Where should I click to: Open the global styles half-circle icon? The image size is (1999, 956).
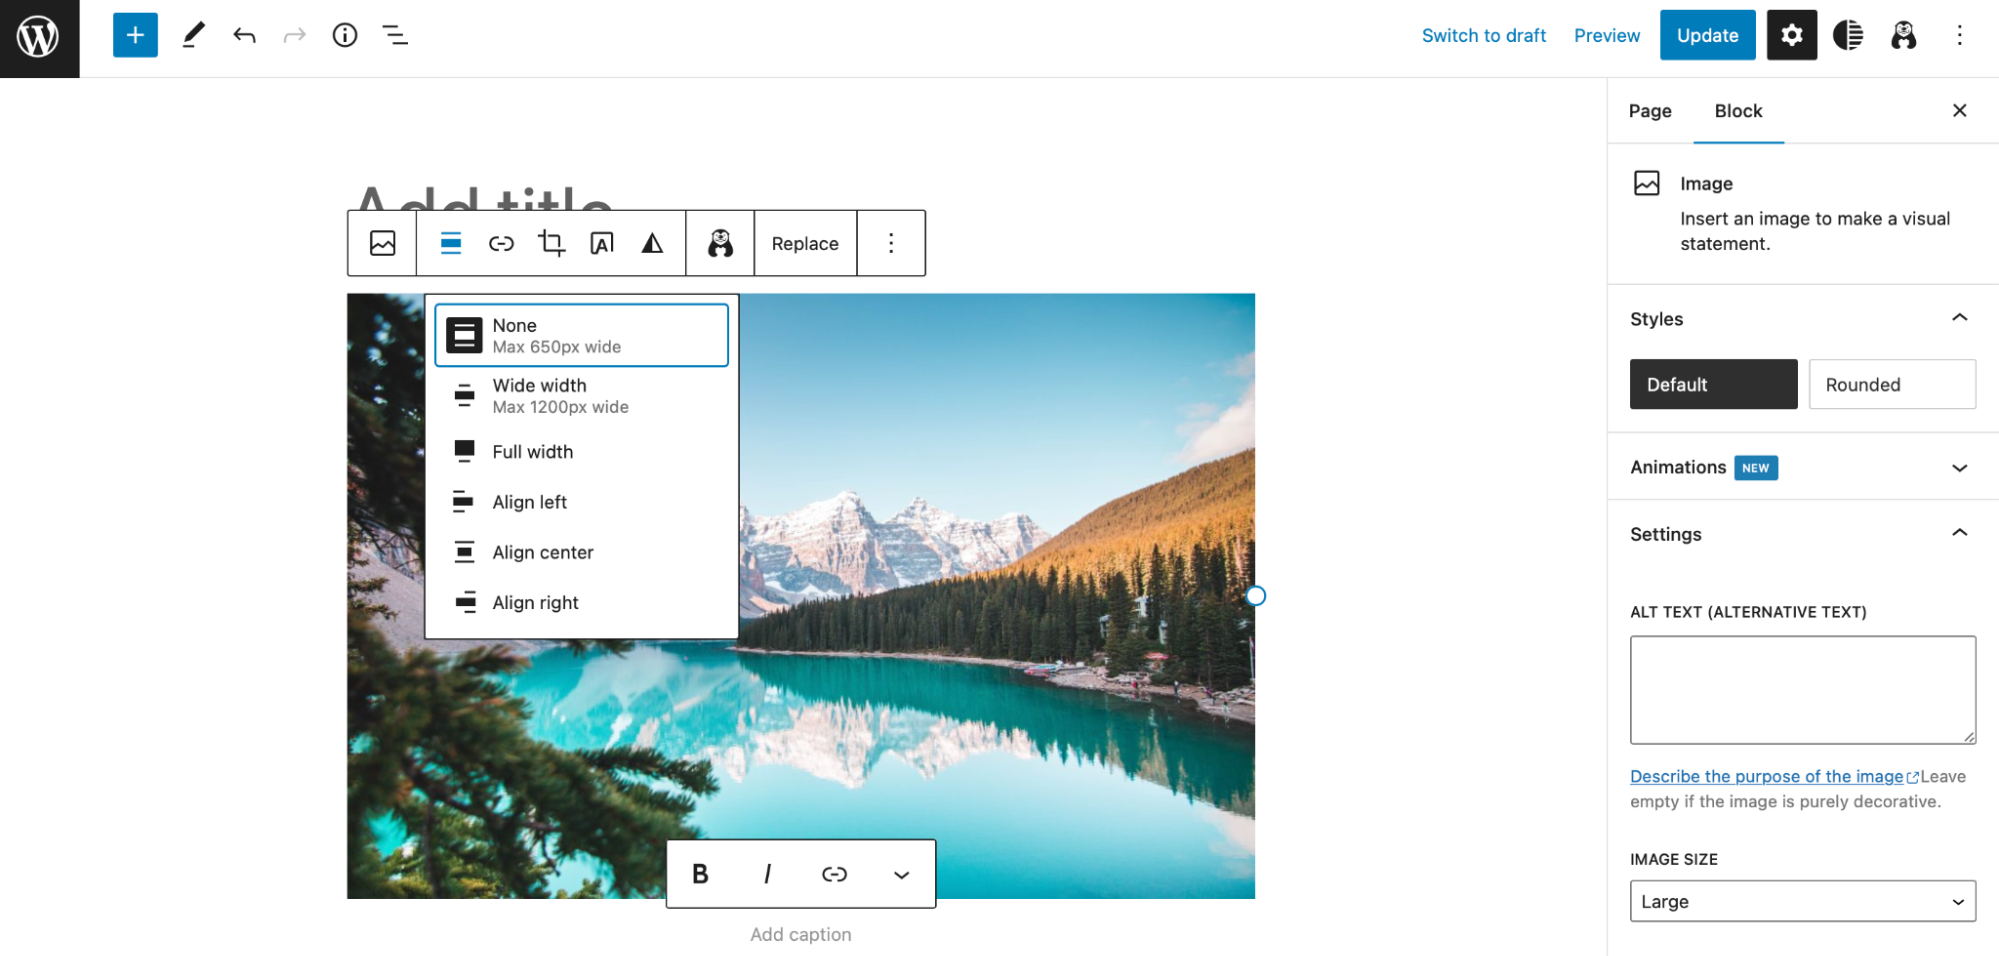click(1848, 35)
